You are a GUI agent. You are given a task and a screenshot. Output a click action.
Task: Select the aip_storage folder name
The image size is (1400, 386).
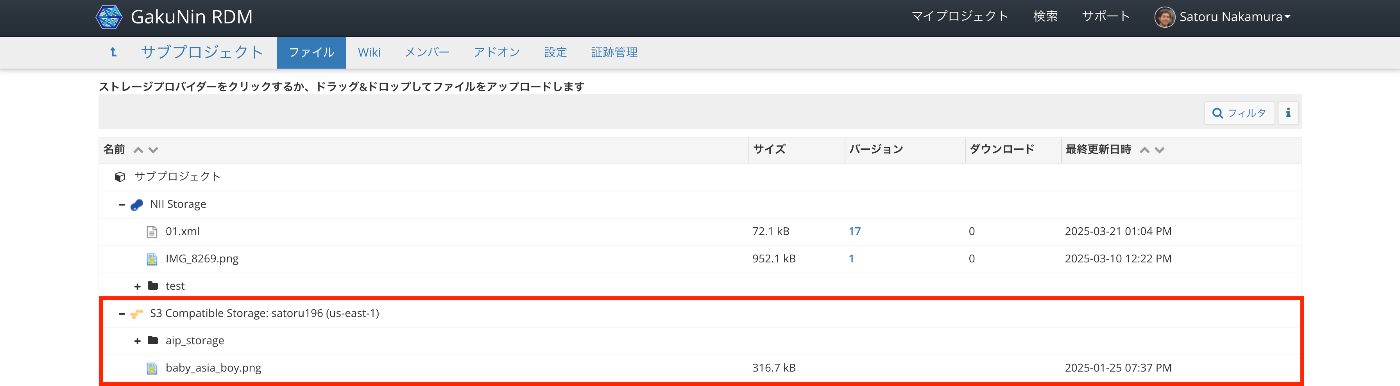(x=195, y=340)
